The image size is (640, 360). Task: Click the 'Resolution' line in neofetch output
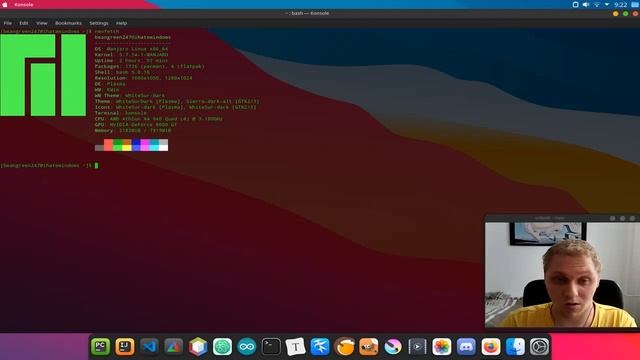(x=143, y=78)
